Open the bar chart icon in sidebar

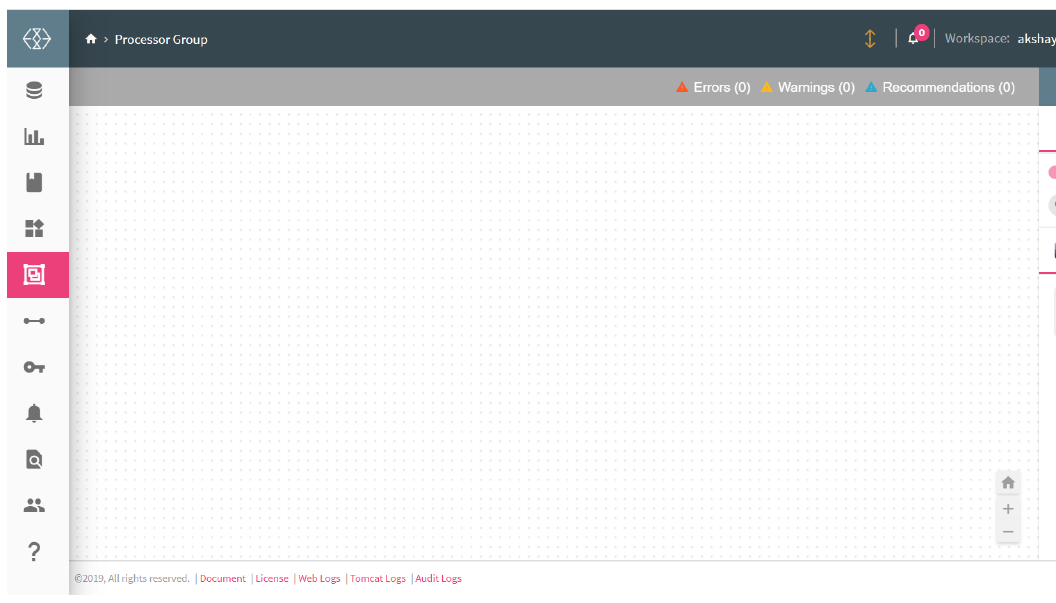(x=34, y=137)
